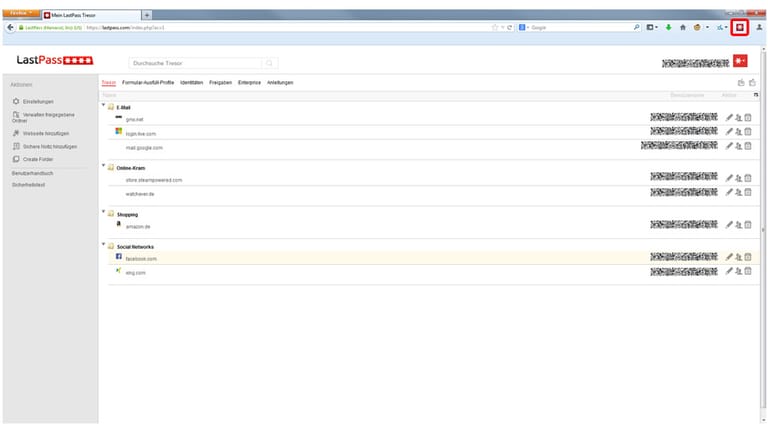768x432 pixels.
Task: Open a new tab with the plus button
Action: 146,15
